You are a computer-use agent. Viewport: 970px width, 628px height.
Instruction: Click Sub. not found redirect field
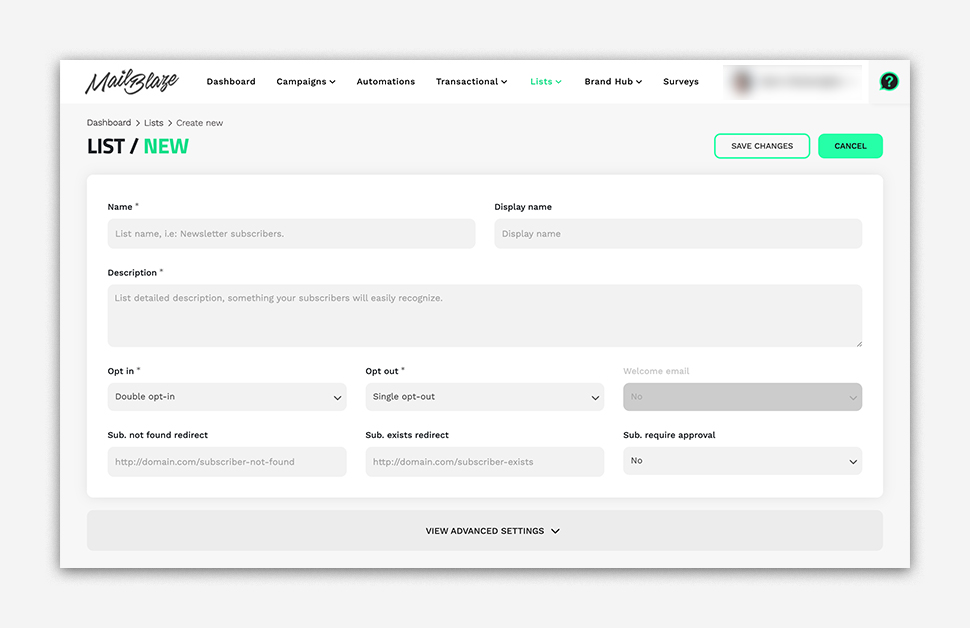click(227, 462)
